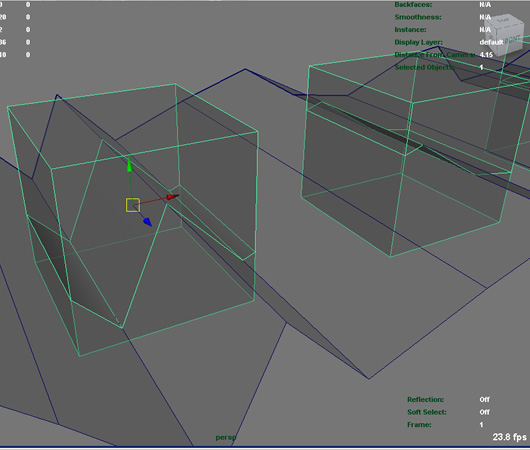Image resolution: width=530 pixels, height=450 pixels.
Task: Click the 'Backfaces:' HUD label
Action: pos(413,4)
